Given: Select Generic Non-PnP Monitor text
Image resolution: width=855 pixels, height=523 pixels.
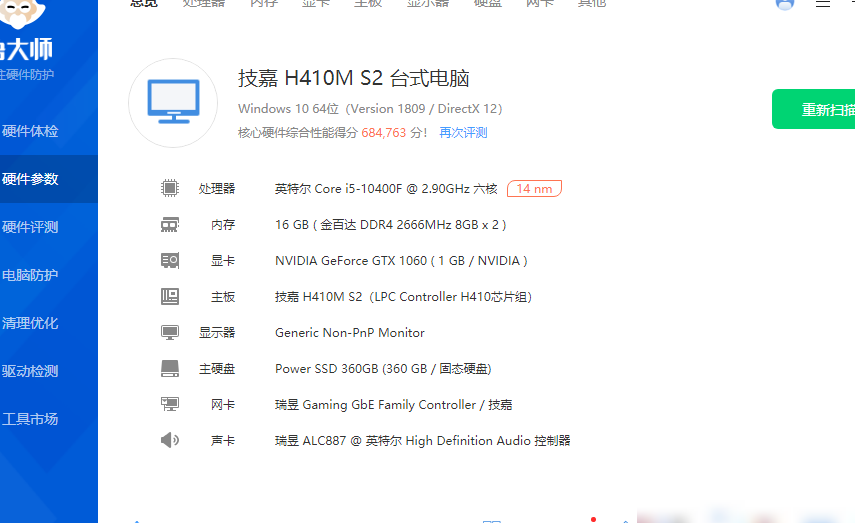Looking at the screenshot, I should (x=350, y=333).
